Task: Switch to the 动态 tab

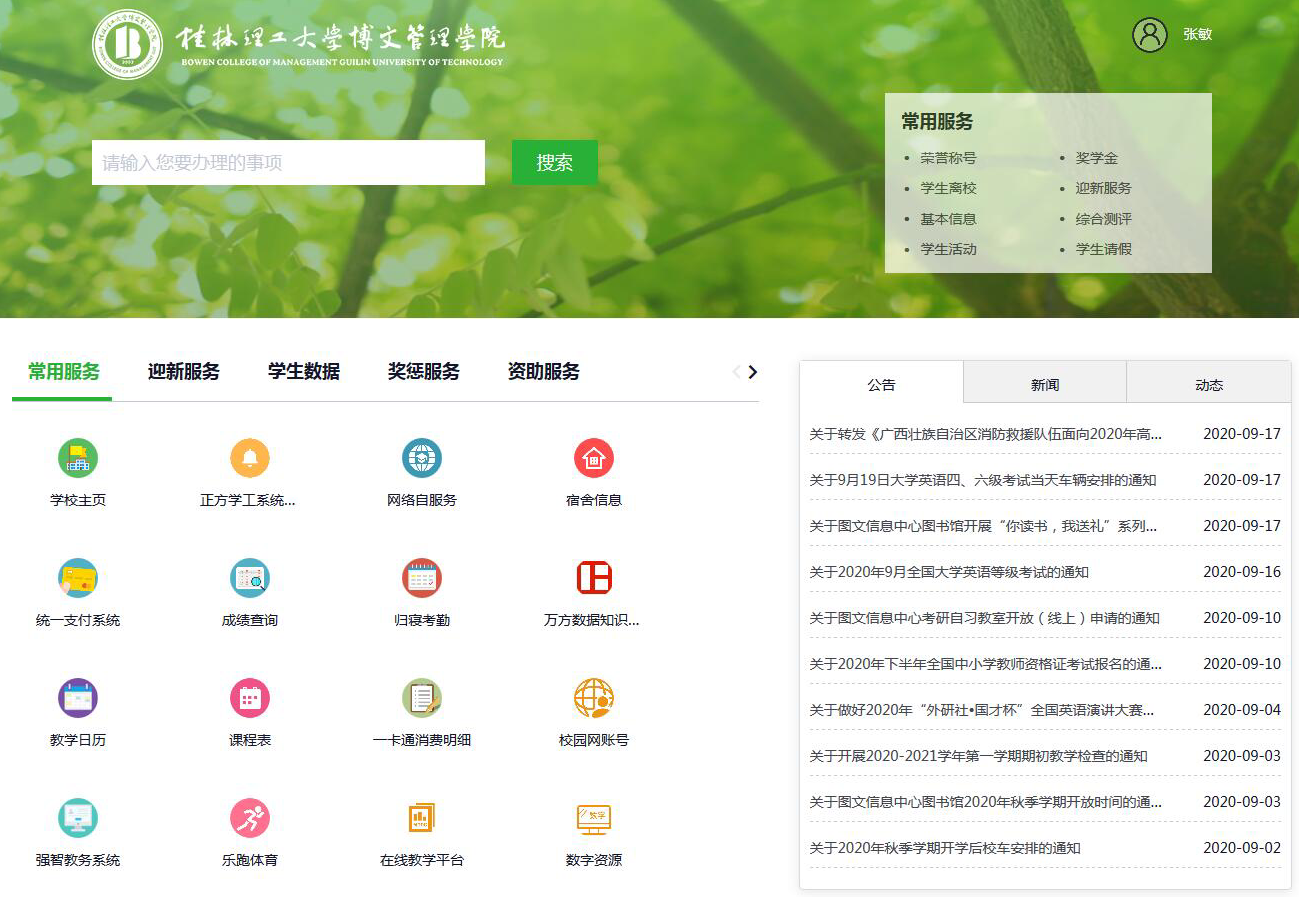Action: click(1208, 384)
